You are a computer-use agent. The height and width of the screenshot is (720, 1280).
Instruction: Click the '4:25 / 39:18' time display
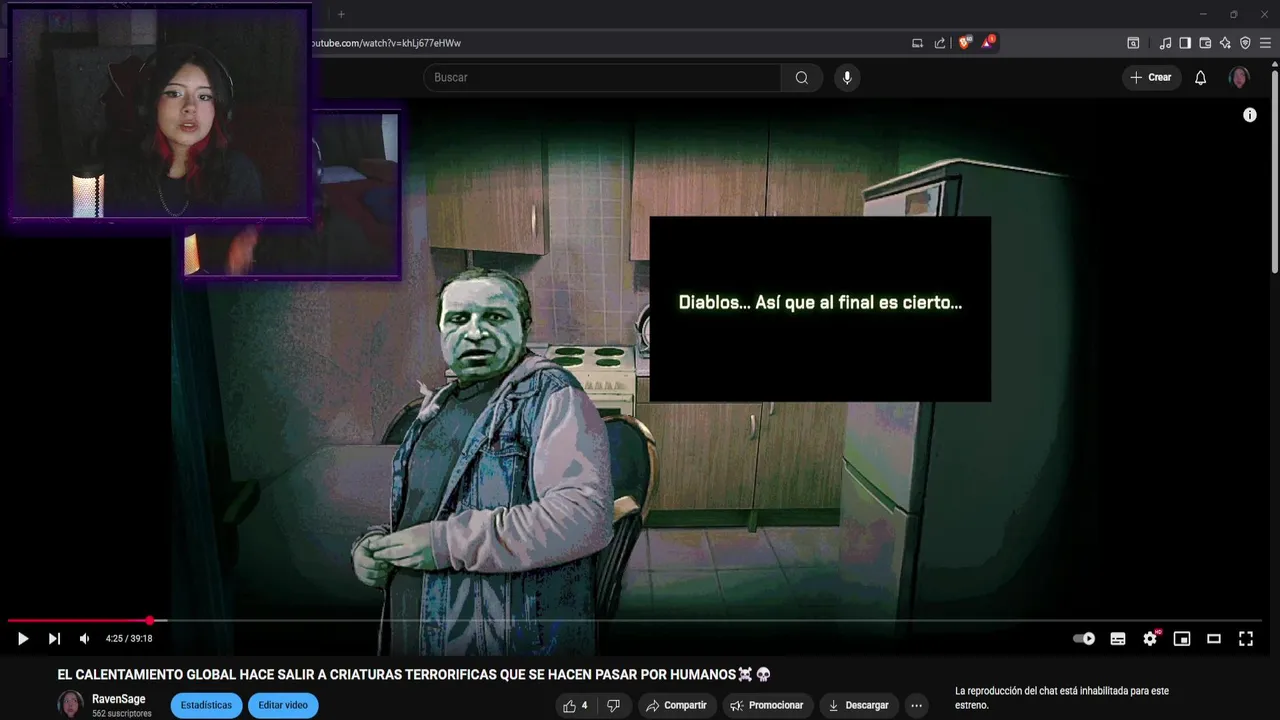pyautogui.click(x=129, y=639)
